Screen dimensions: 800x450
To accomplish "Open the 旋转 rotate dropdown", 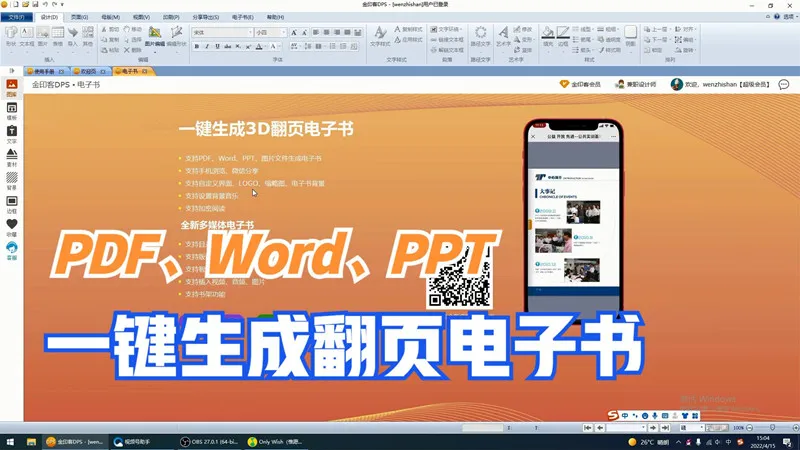I will coord(686,50).
